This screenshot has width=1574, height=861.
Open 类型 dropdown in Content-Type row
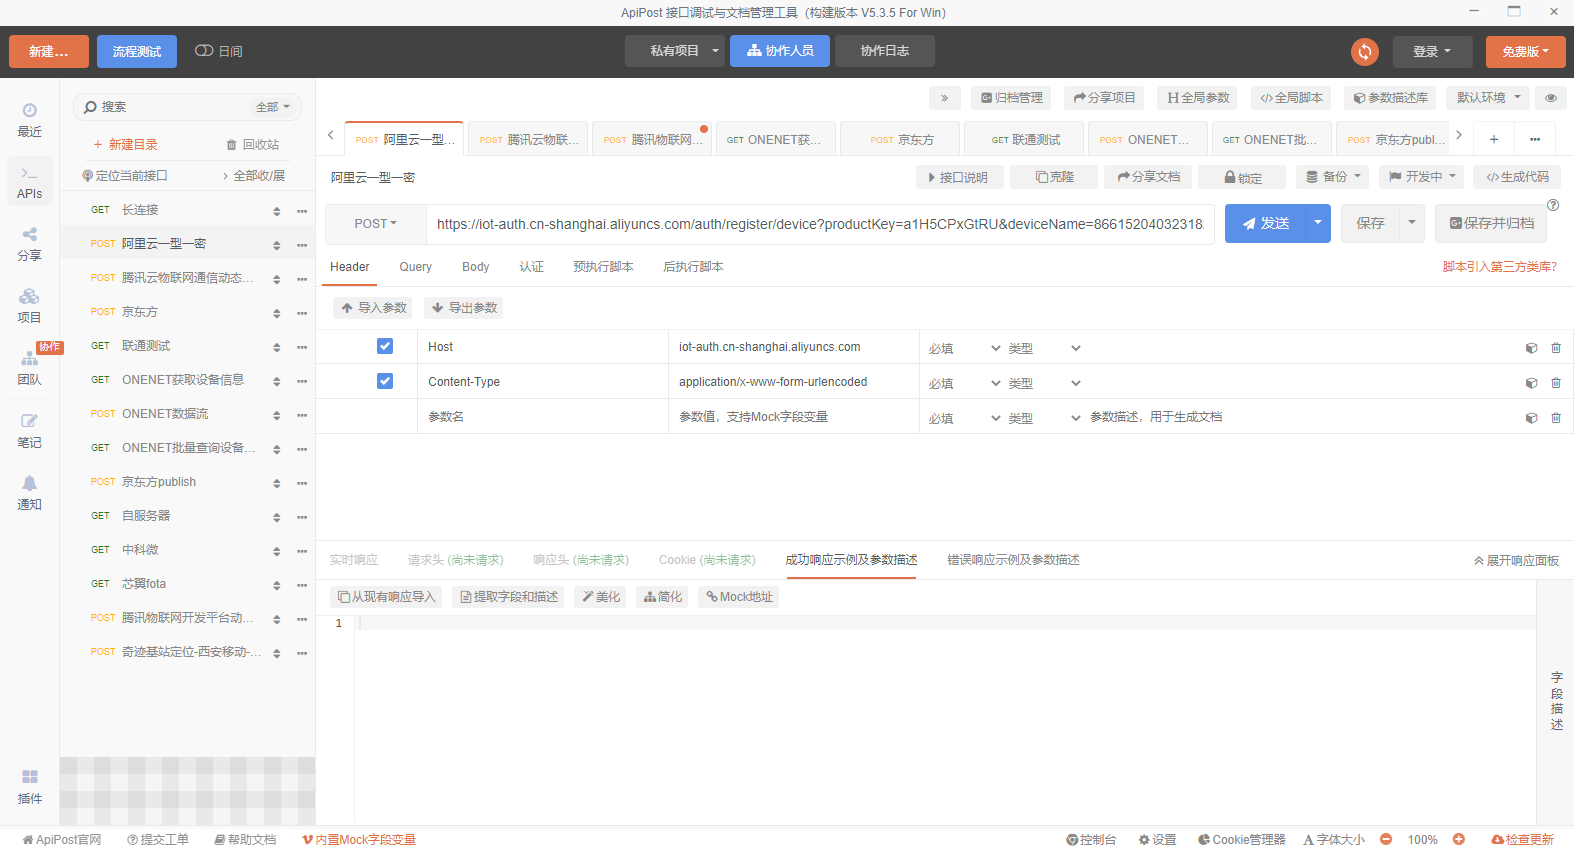[1044, 383]
